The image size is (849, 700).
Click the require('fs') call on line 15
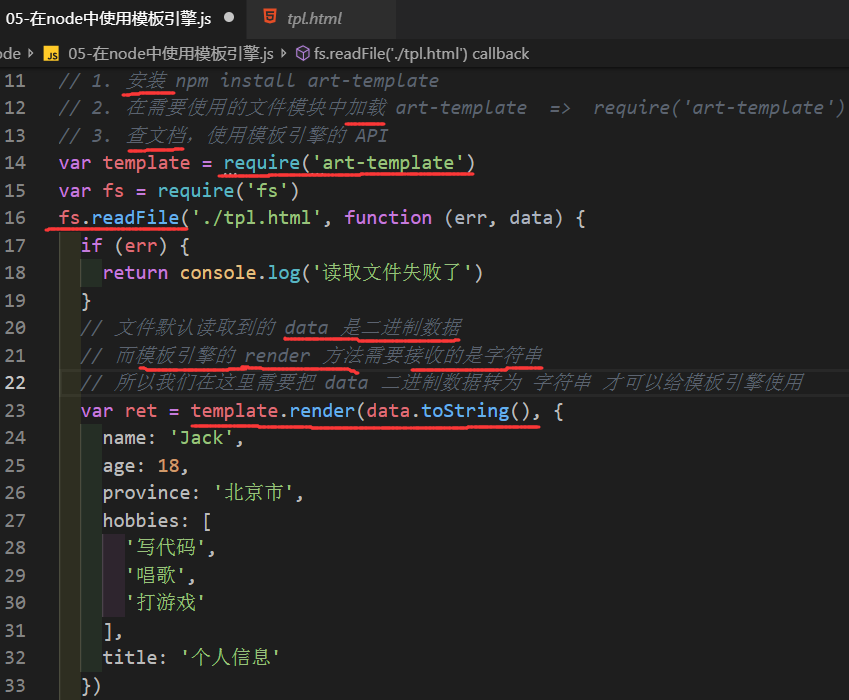point(228,191)
